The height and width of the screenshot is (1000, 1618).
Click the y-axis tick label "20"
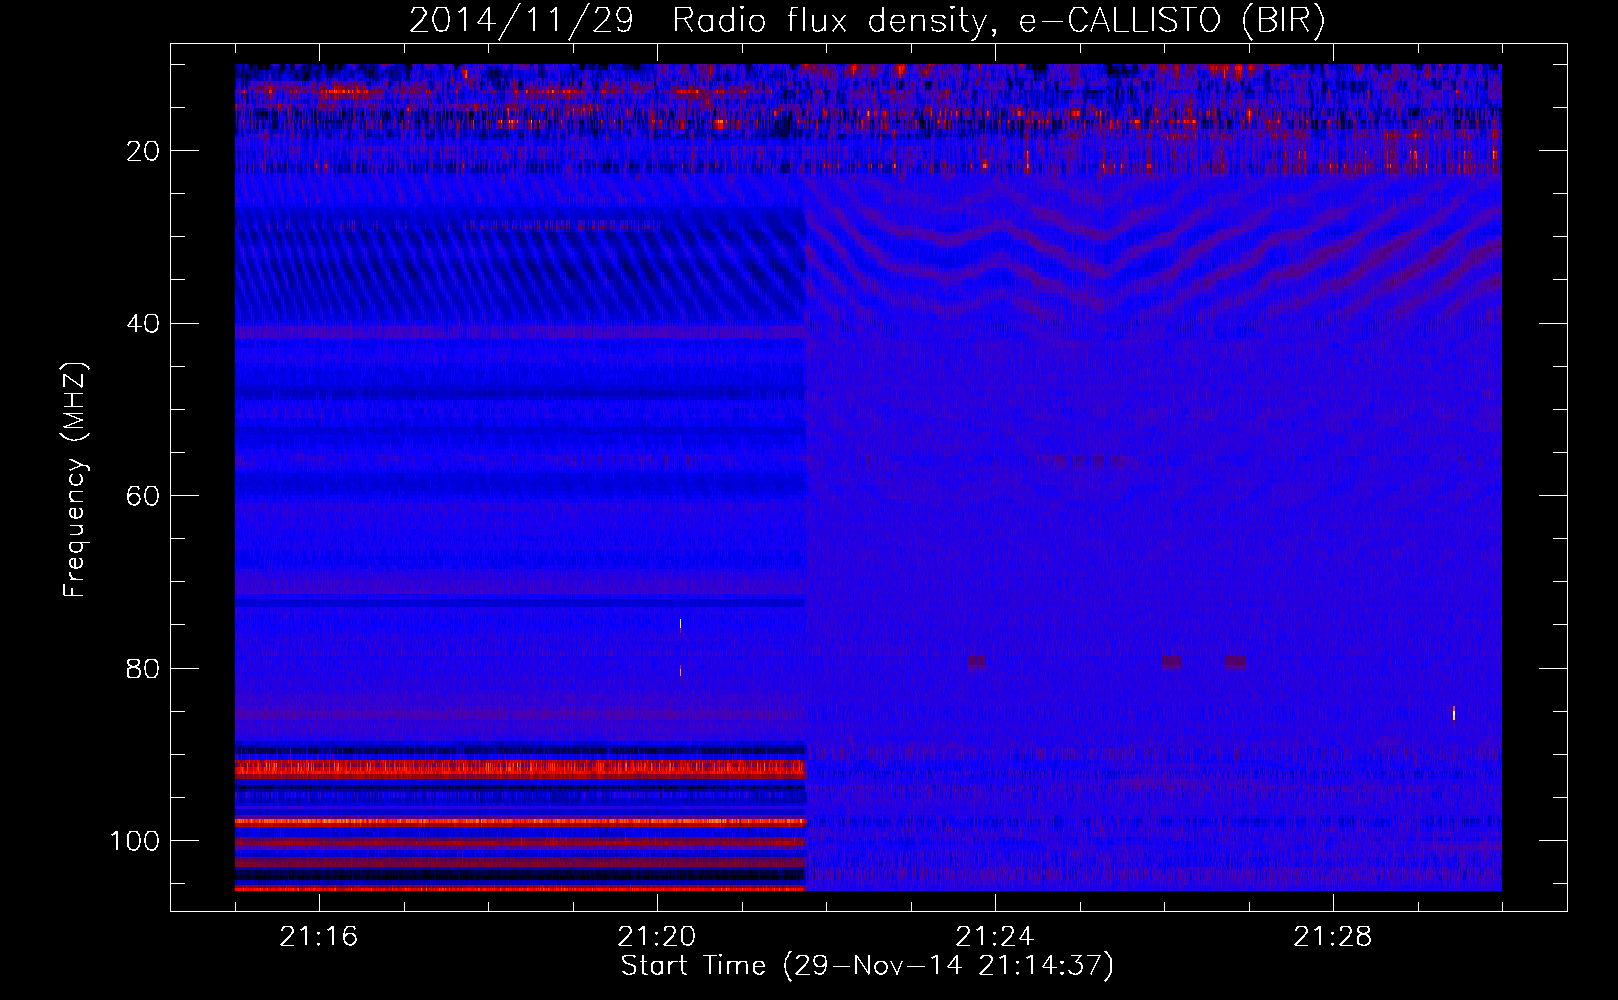[x=144, y=151]
